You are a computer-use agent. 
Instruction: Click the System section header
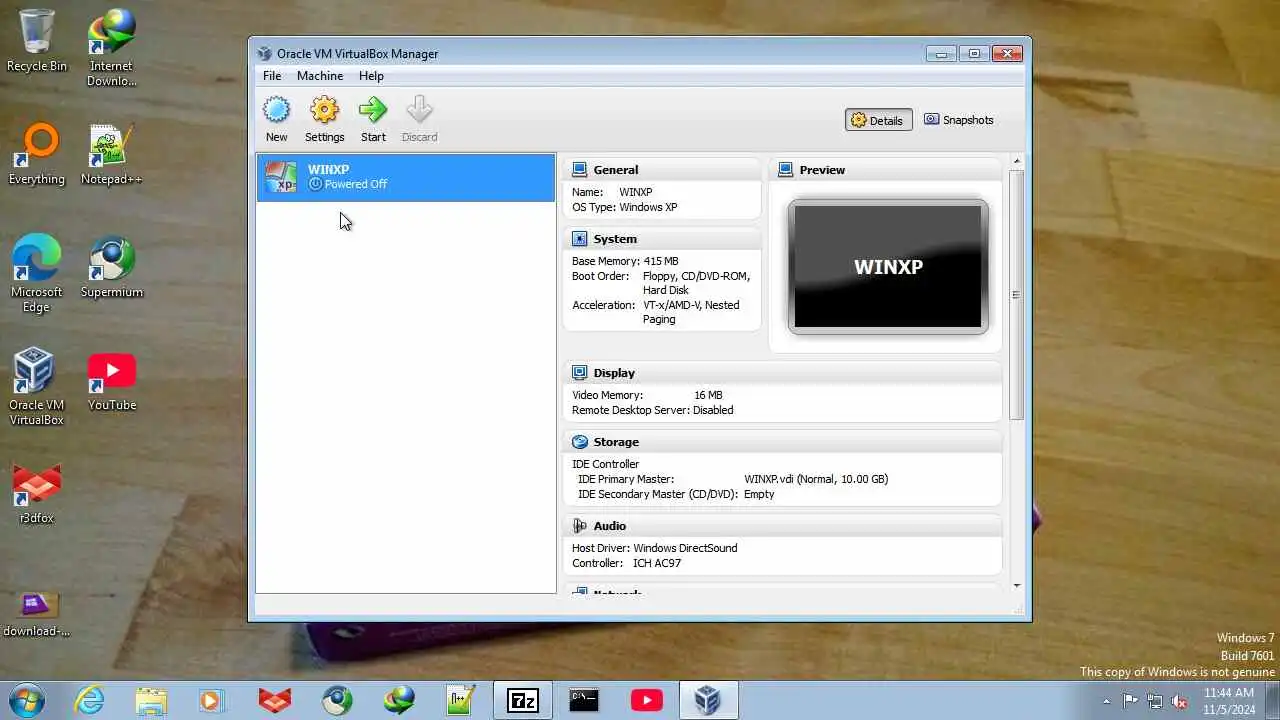point(615,239)
